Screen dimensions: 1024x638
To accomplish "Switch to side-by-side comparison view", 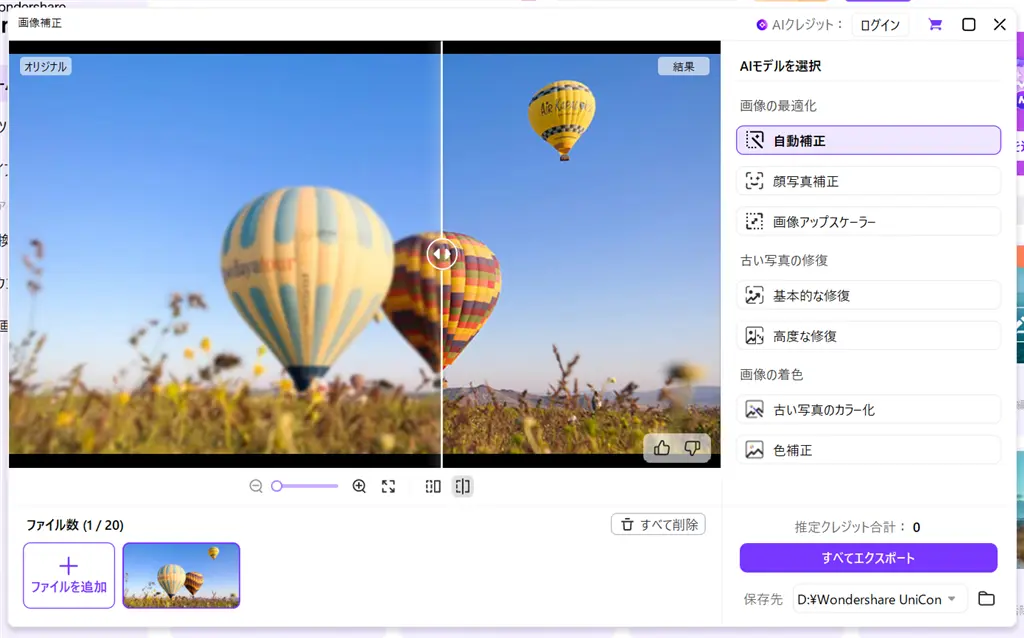I will (432, 486).
